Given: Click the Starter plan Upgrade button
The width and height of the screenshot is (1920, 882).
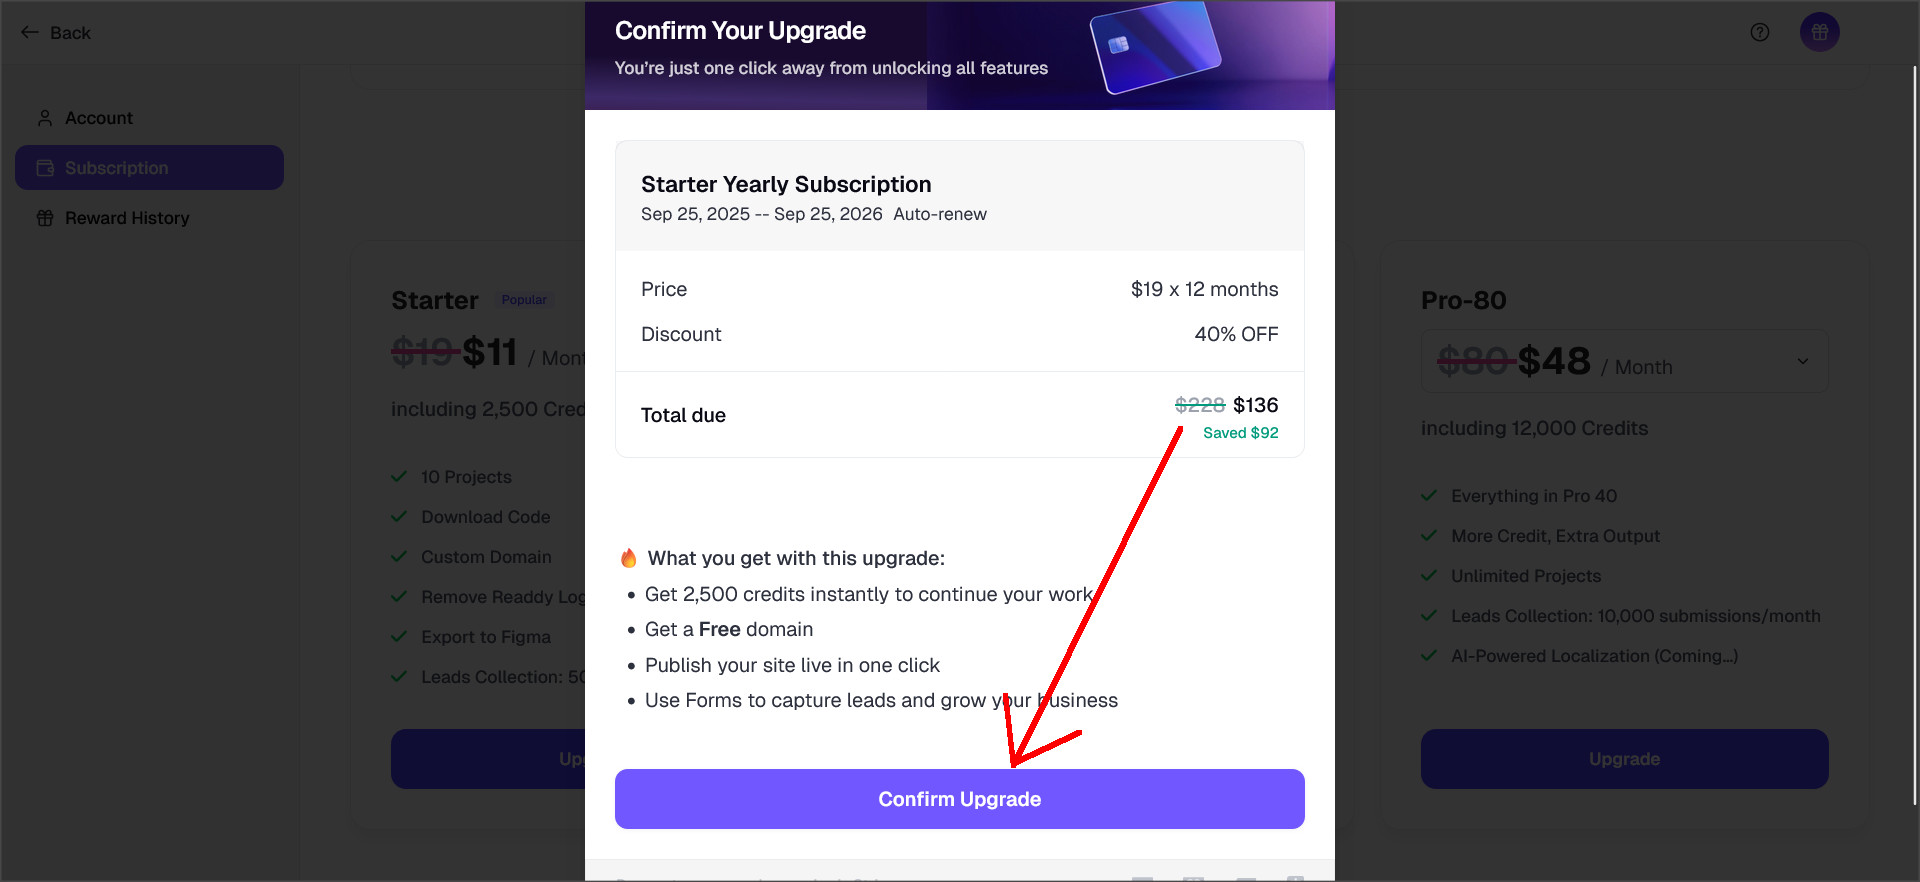Looking at the screenshot, I should pos(488,759).
